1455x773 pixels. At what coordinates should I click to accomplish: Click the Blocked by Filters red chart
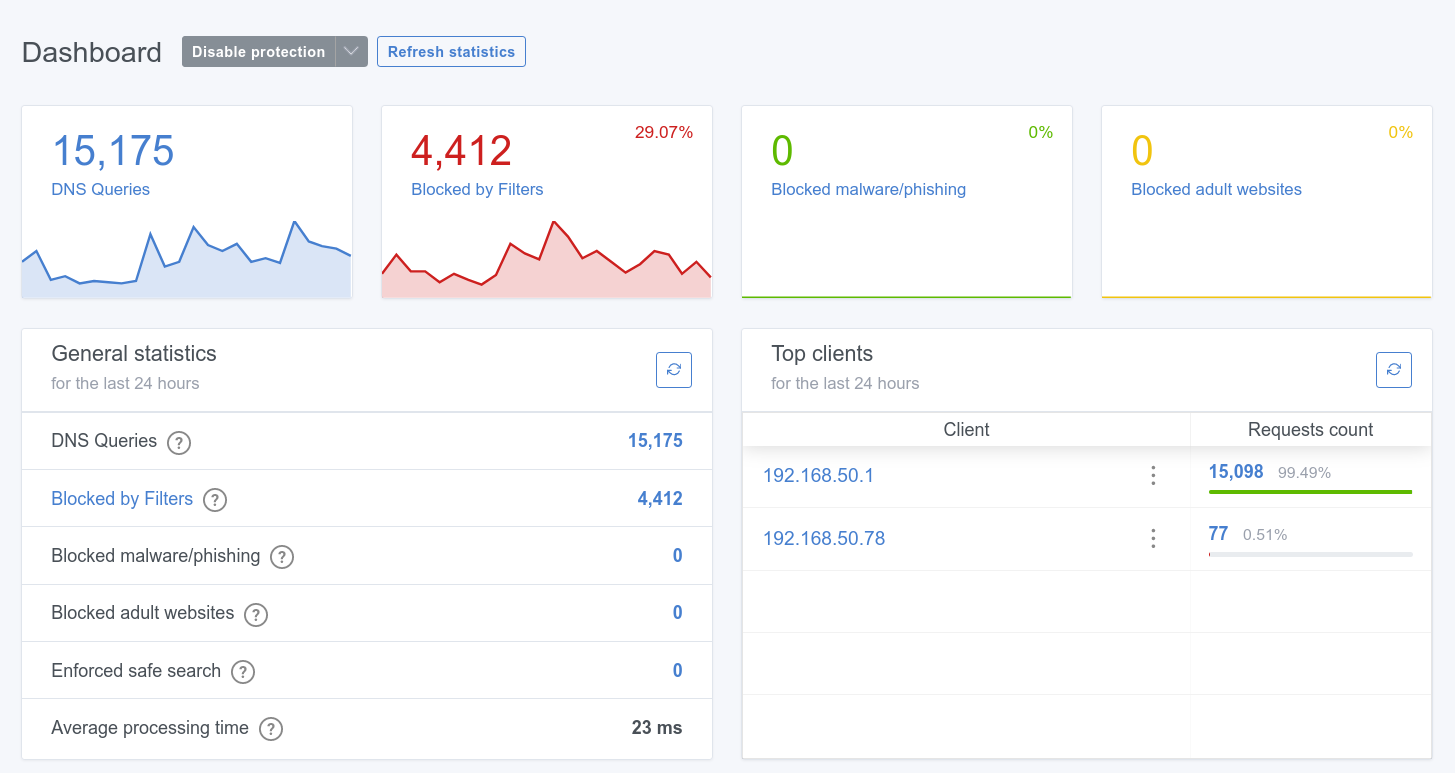tap(546, 259)
